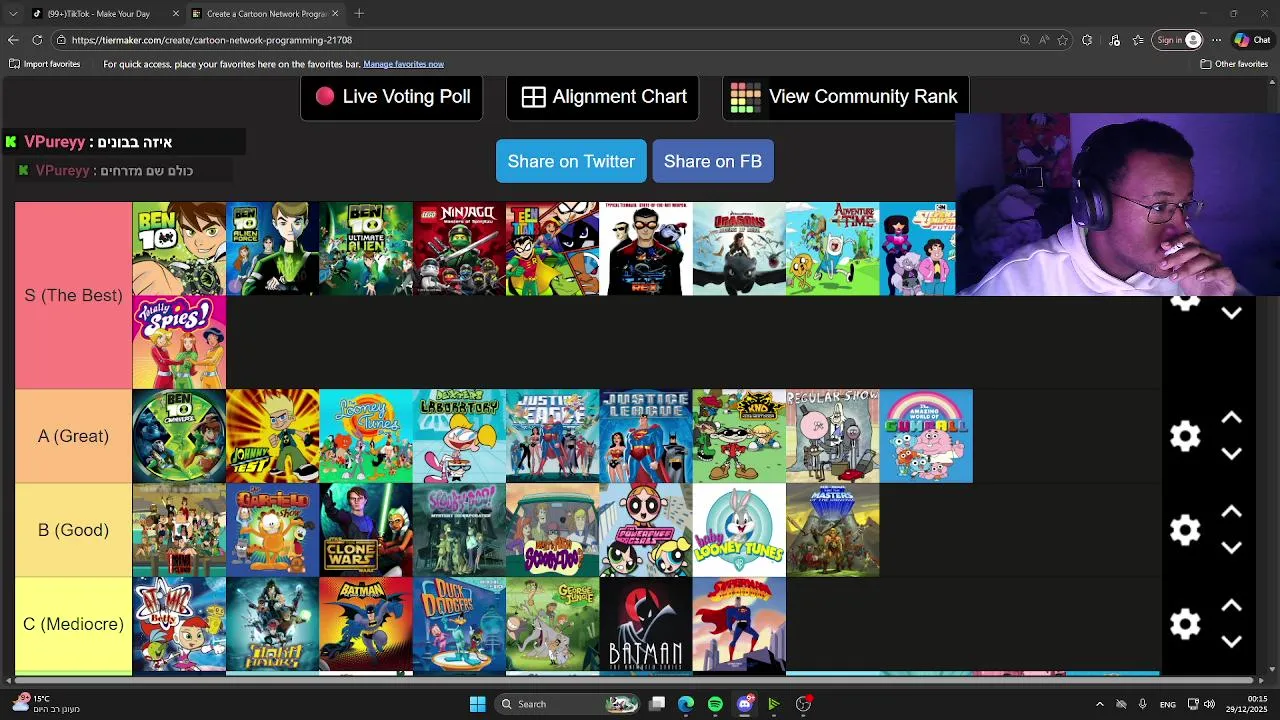Share on Twitter
The height and width of the screenshot is (720, 1280).
571,161
